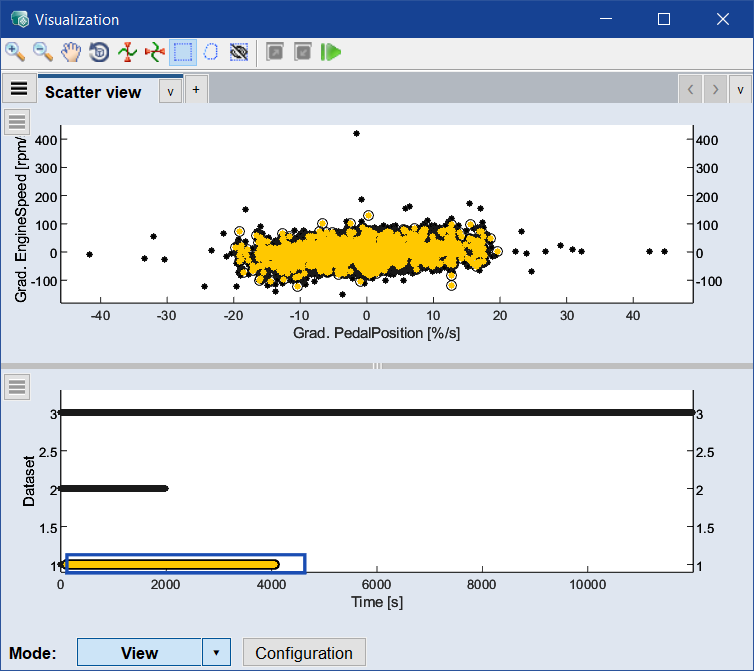The width and height of the screenshot is (754, 671).
Task: Expand the Mode dropdown arrow next to View
Action: (x=217, y=653)
